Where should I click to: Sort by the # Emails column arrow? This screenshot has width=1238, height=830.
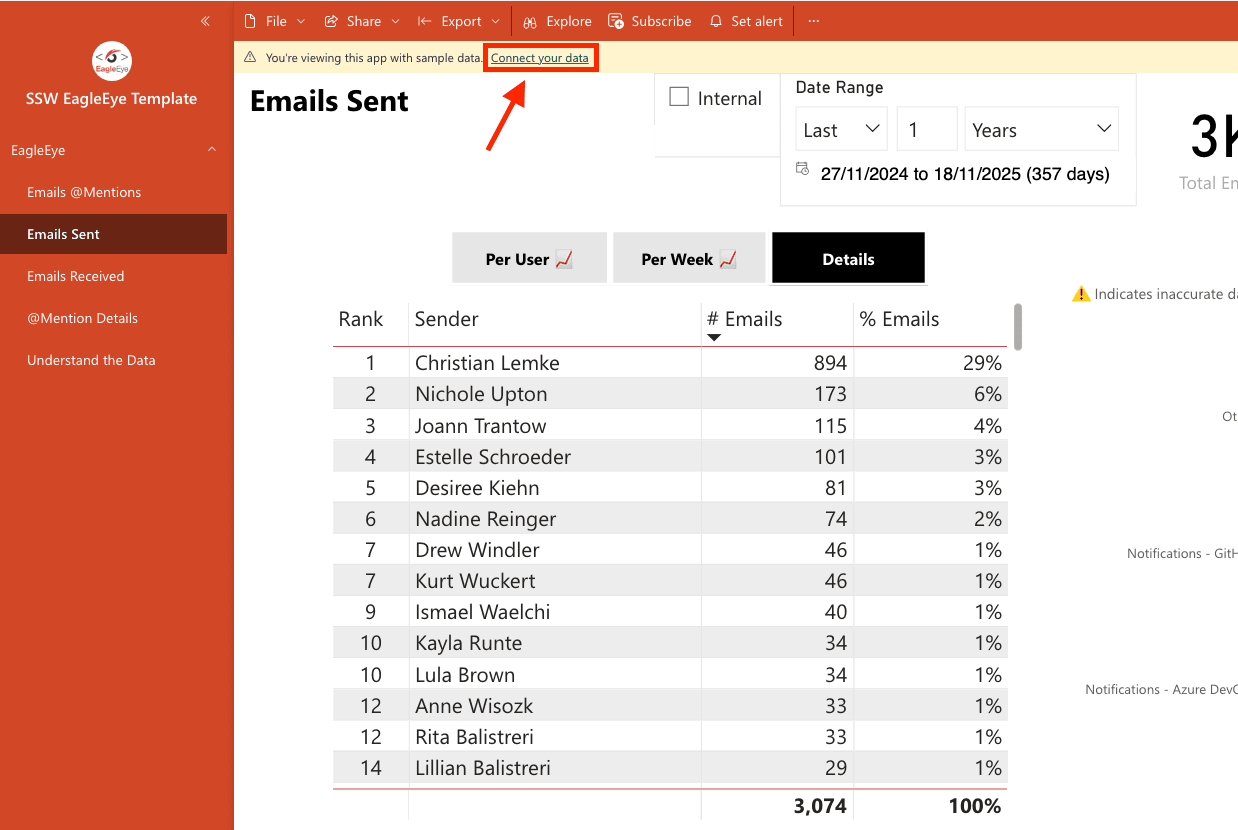click(713, 338)
